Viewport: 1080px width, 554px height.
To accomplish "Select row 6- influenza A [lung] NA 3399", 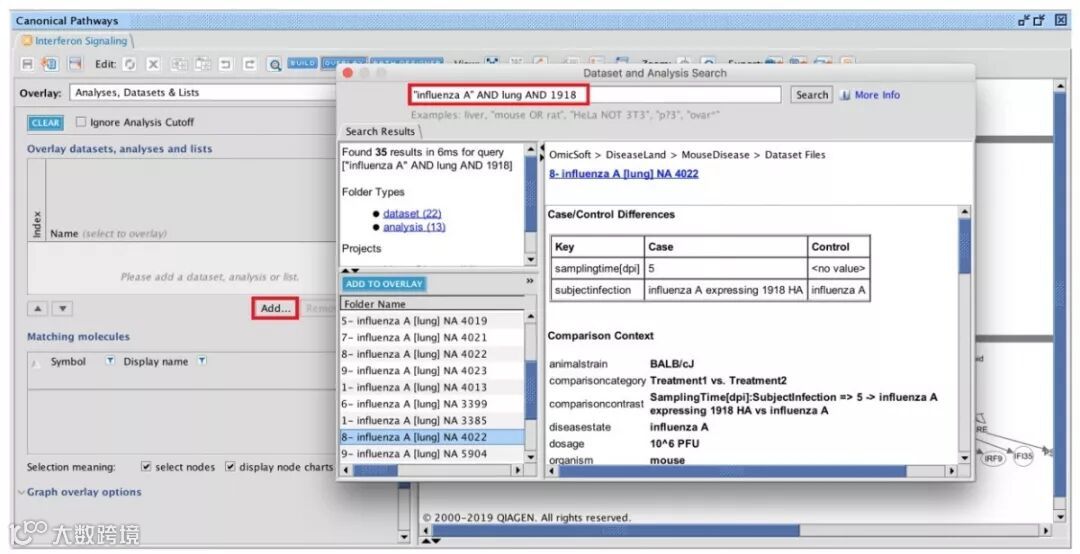I will pos(433,404).
